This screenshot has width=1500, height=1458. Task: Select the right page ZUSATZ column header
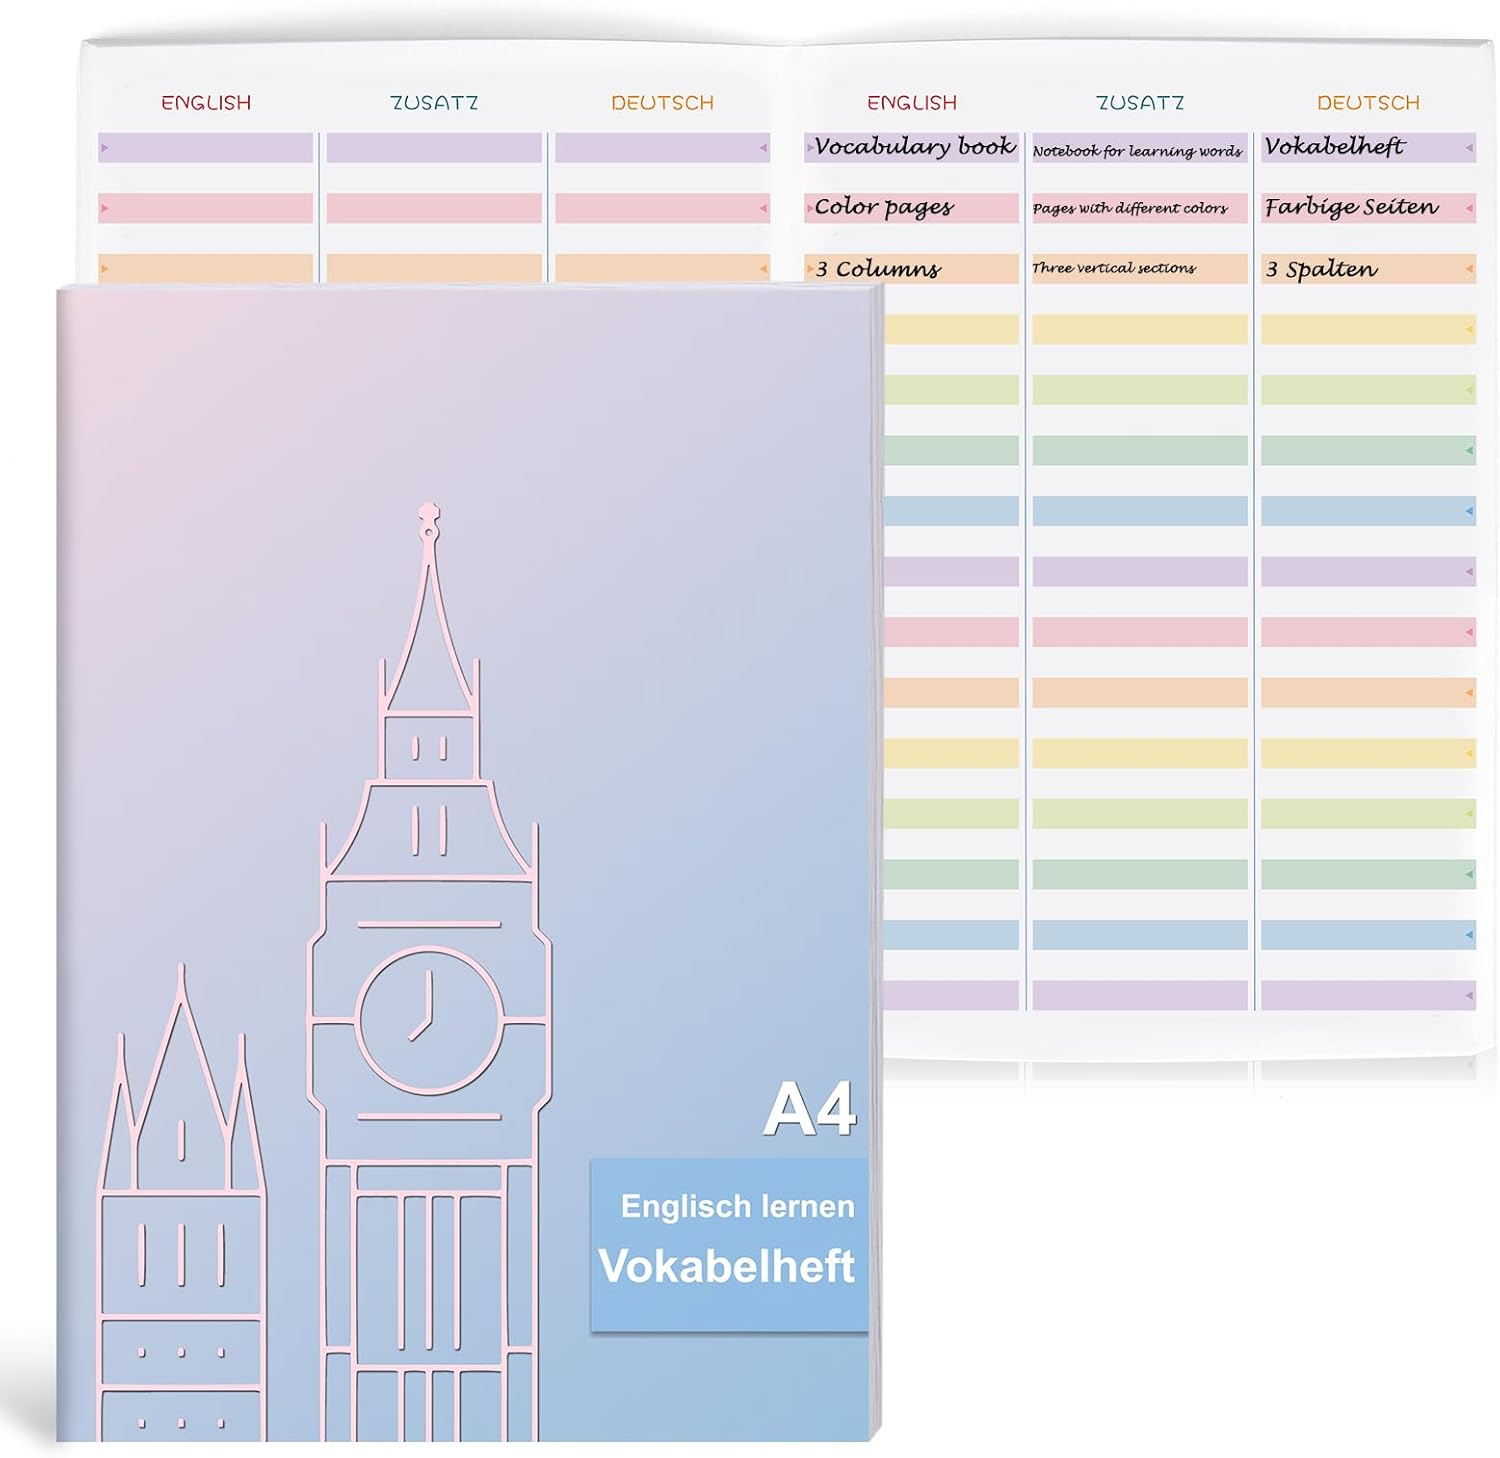1139,103
